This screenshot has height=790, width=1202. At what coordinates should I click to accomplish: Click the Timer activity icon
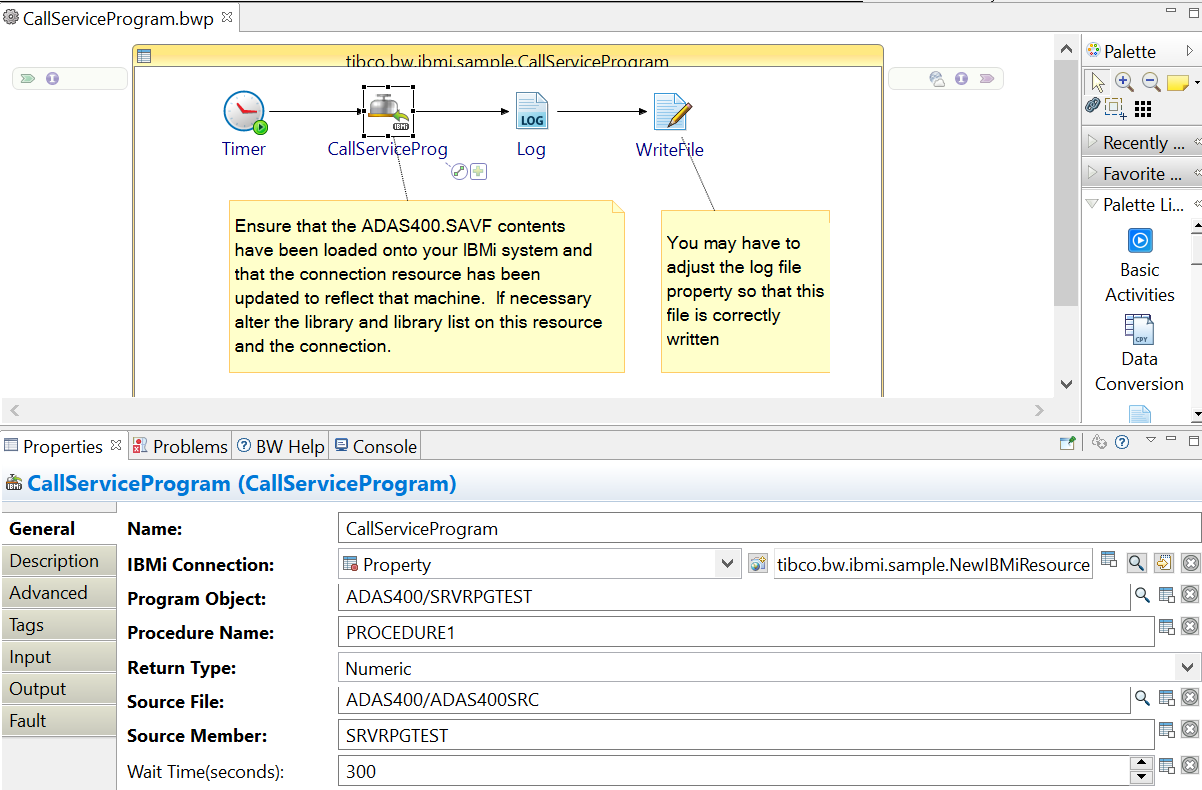tap(244, 112)
